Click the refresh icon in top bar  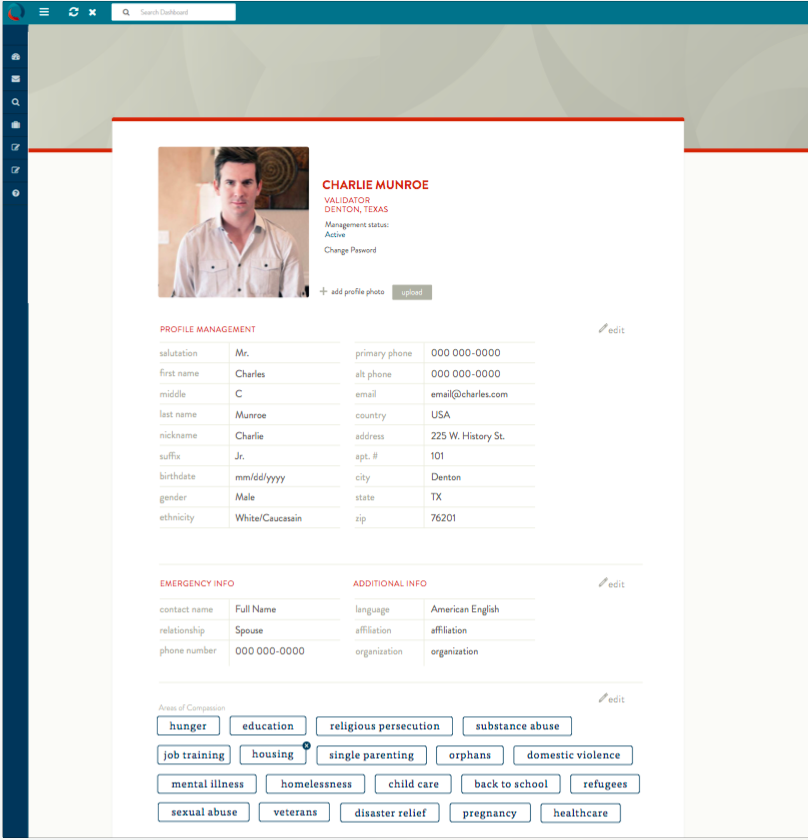(x=73, y=12)
